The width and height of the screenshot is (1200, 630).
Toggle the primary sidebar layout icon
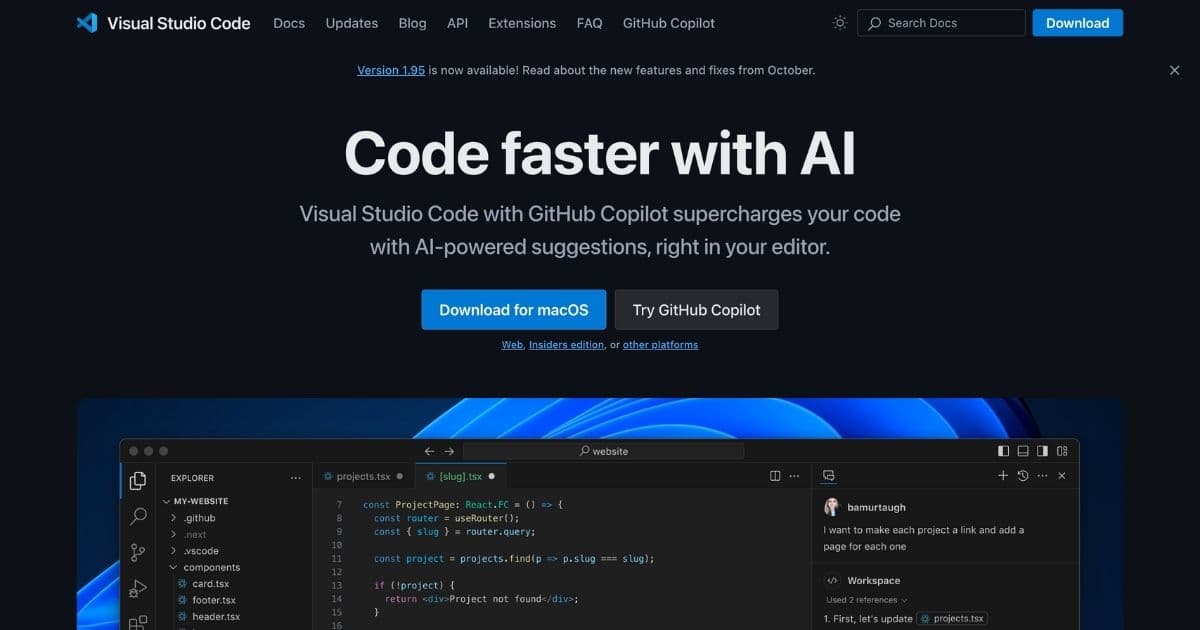coord(1004,451)
